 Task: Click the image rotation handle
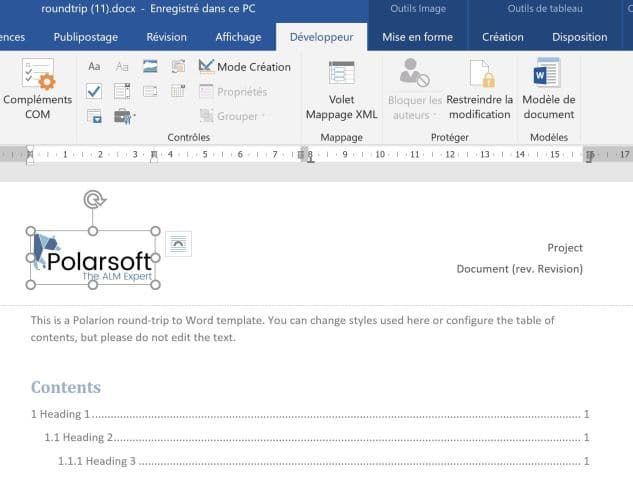coord(94,199)
